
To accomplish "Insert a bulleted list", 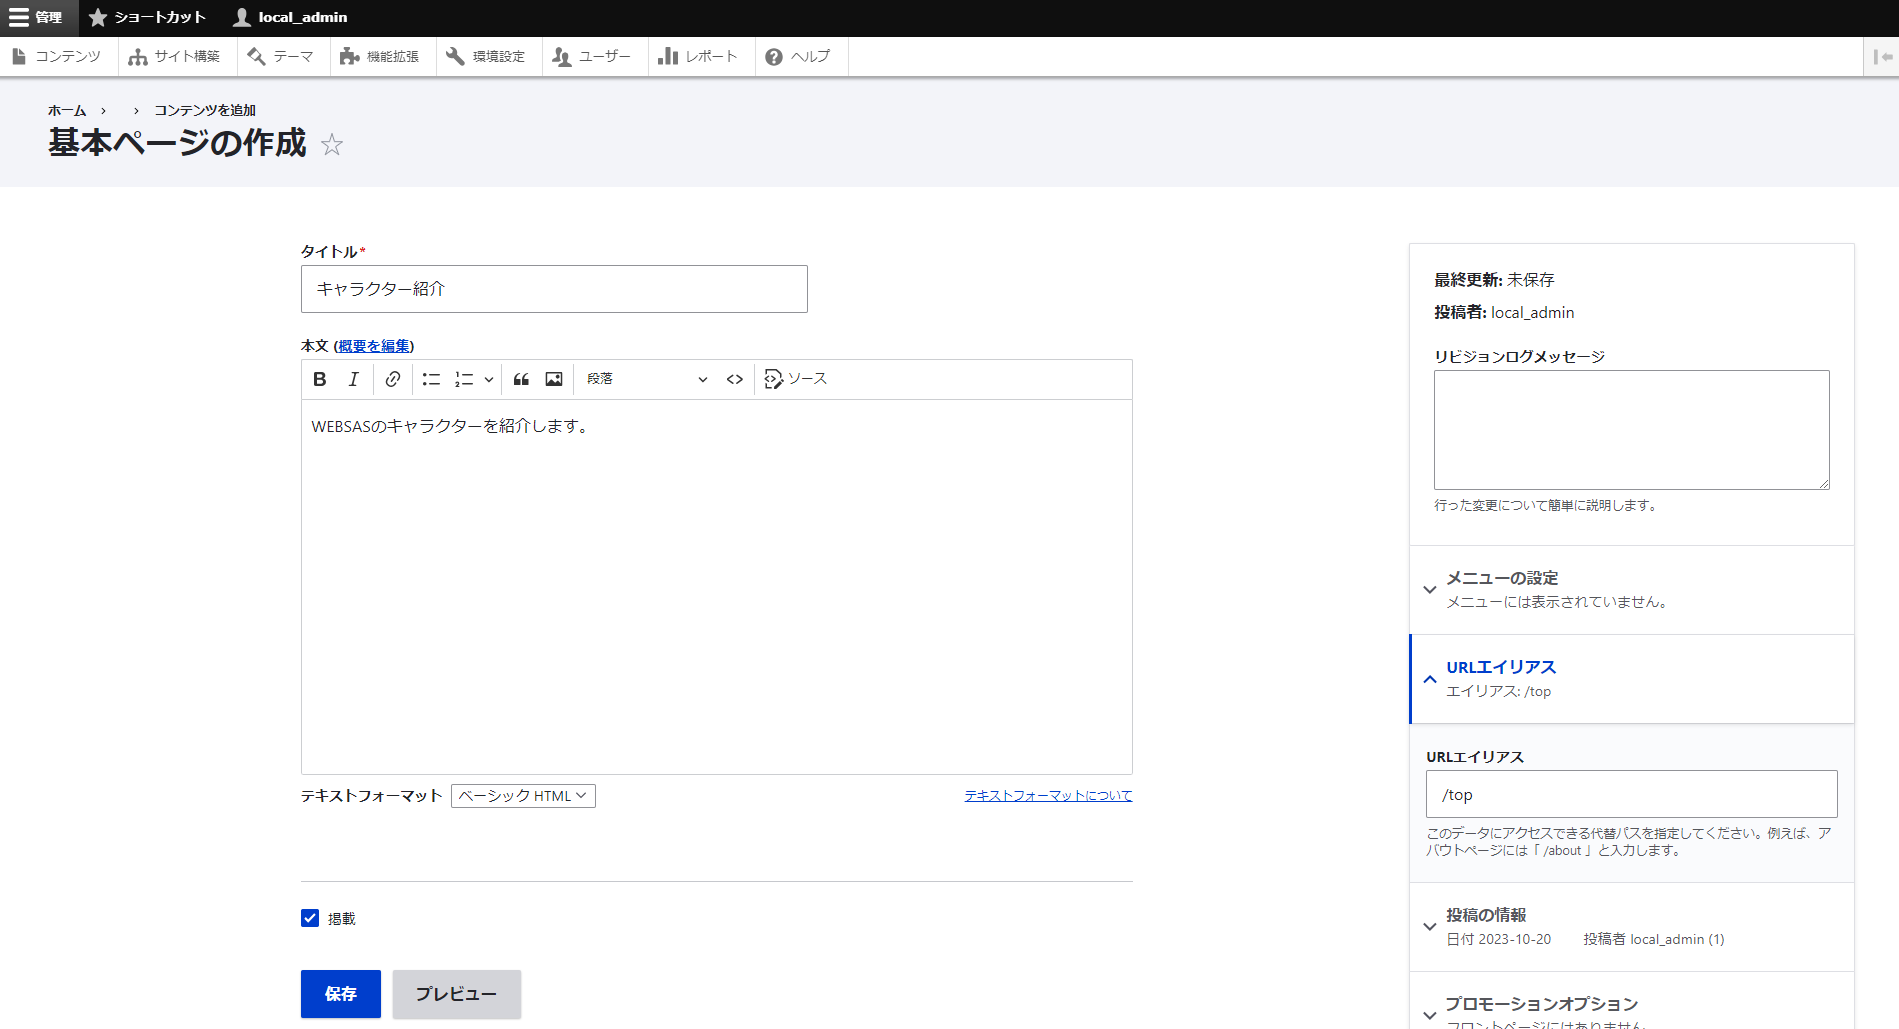I will [431, 379].
